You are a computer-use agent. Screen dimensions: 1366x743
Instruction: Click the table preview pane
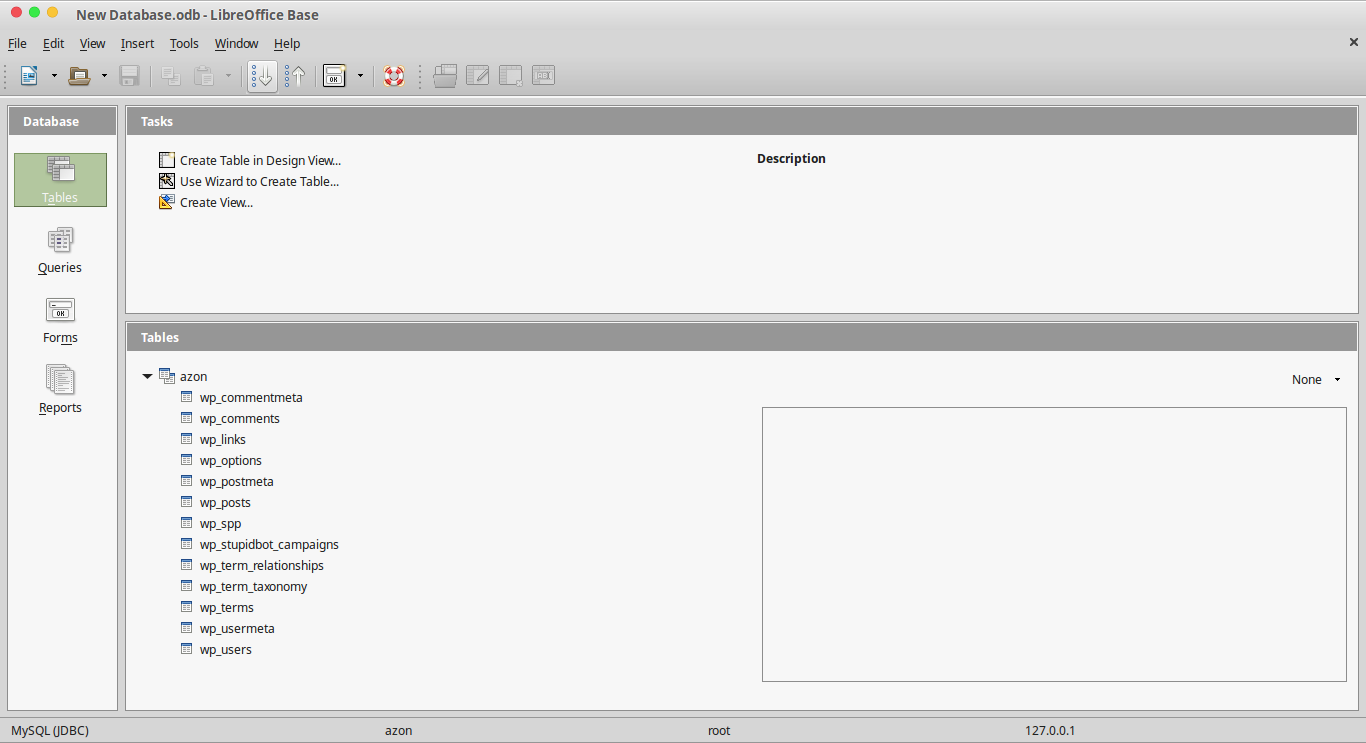pyautogui.click(x=1054, y=544)
